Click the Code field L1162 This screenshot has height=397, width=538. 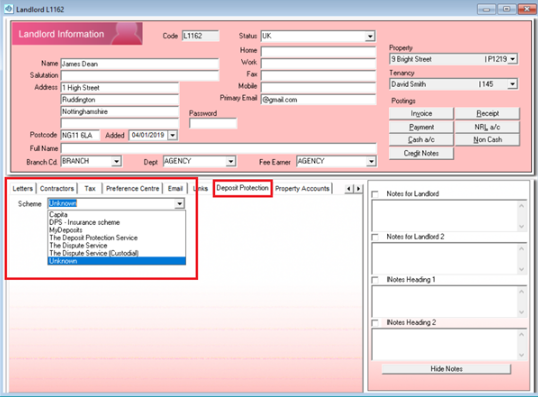200,36
